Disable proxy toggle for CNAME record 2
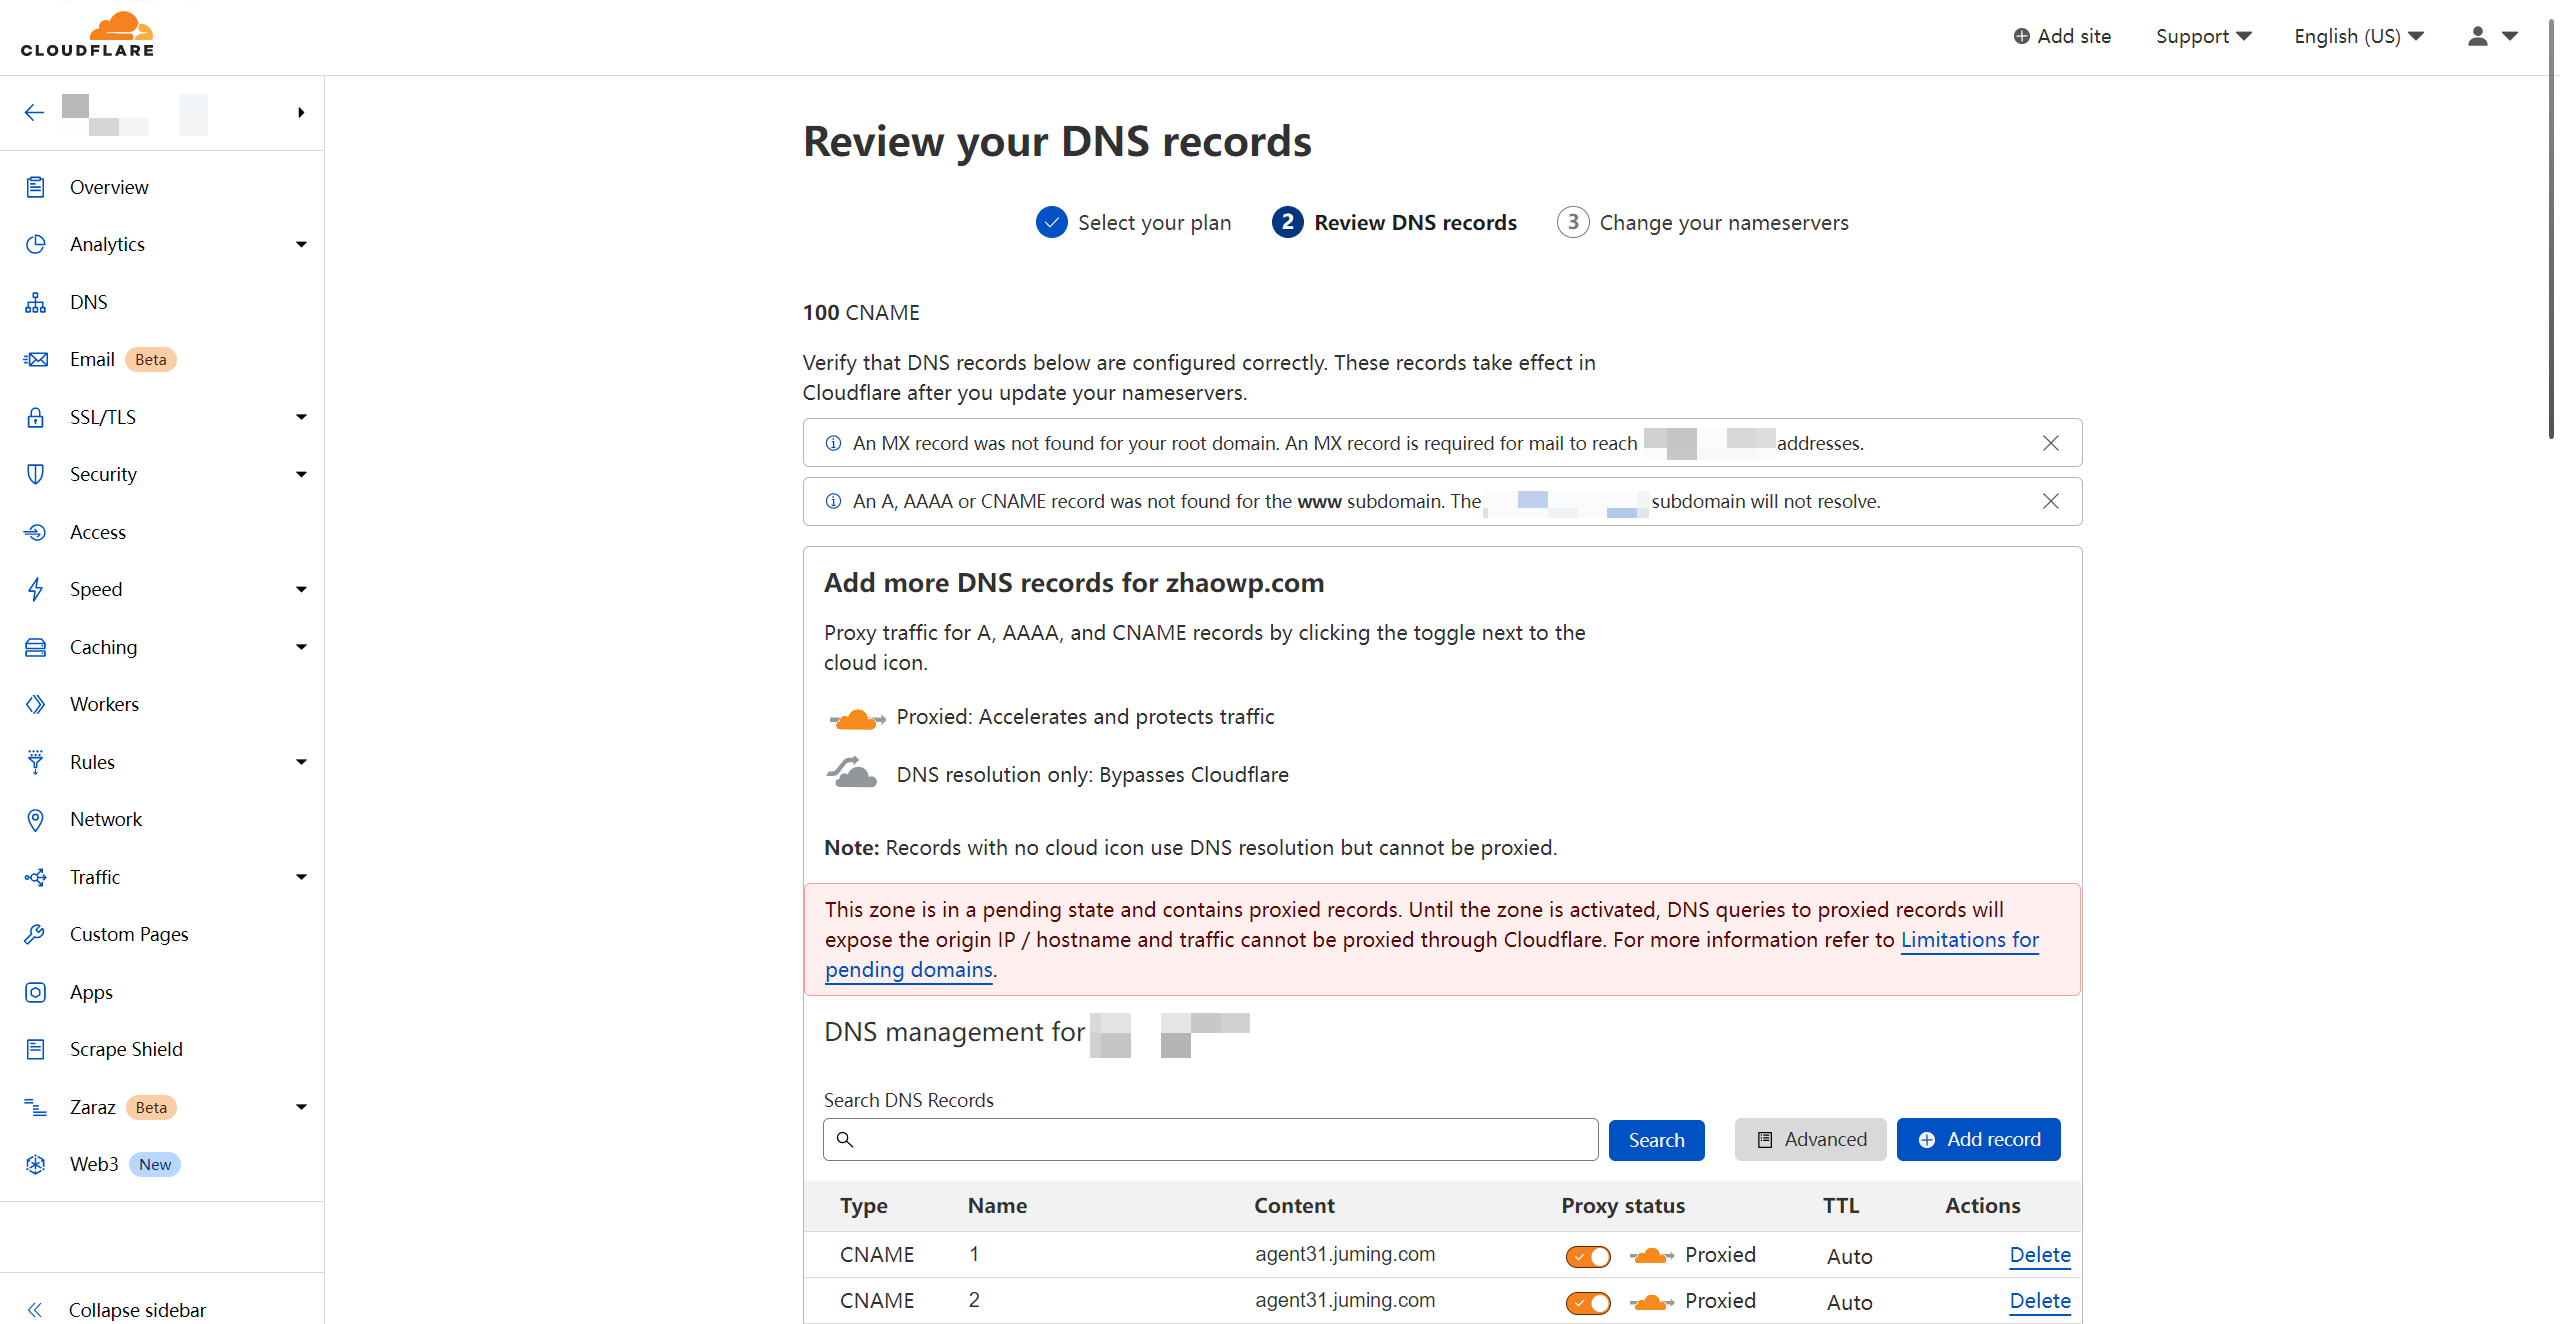2560x1324 pixels. click(1588, 1302)
